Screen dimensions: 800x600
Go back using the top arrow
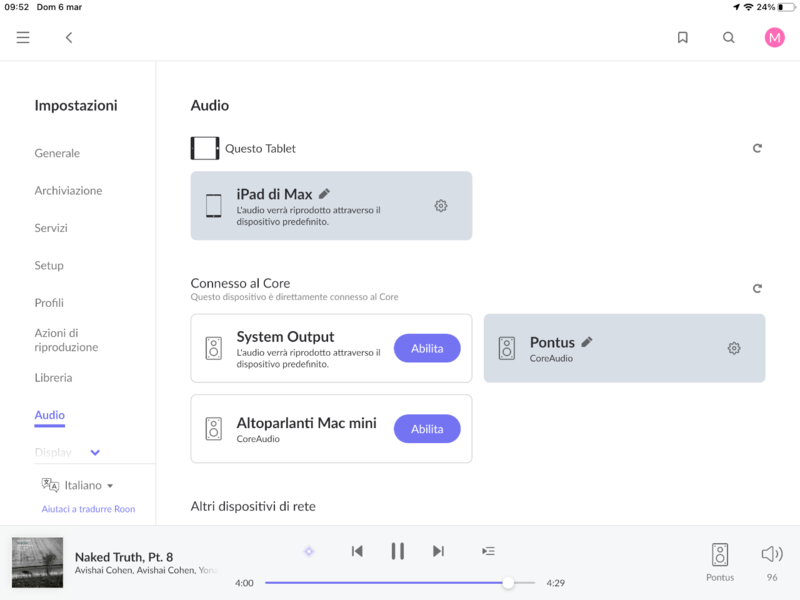tap(69, 38)
